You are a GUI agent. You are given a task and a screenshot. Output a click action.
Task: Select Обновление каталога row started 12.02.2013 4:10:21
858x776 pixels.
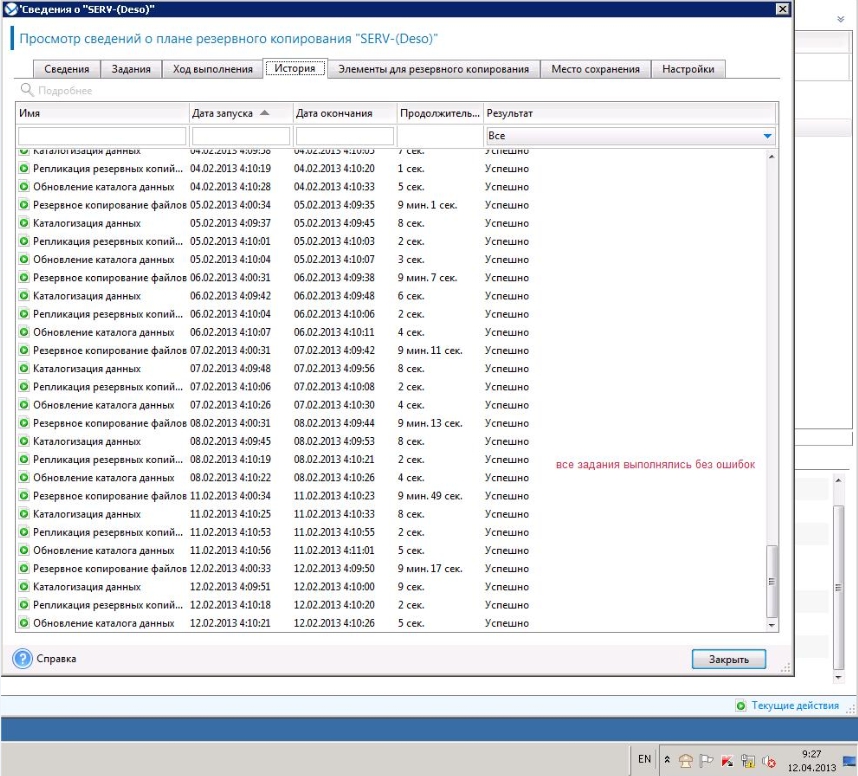[x=391, y=623]
